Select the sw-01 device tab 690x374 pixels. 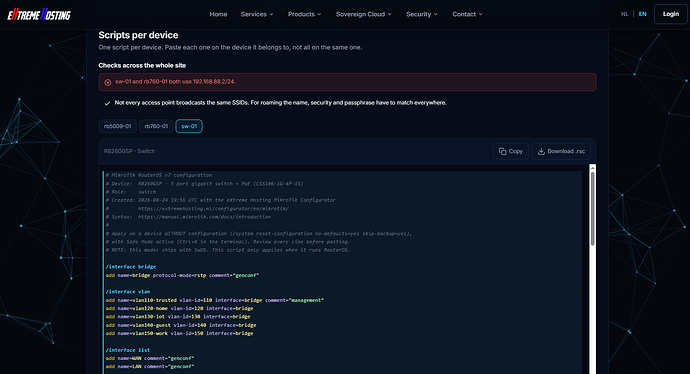point(189,126)
